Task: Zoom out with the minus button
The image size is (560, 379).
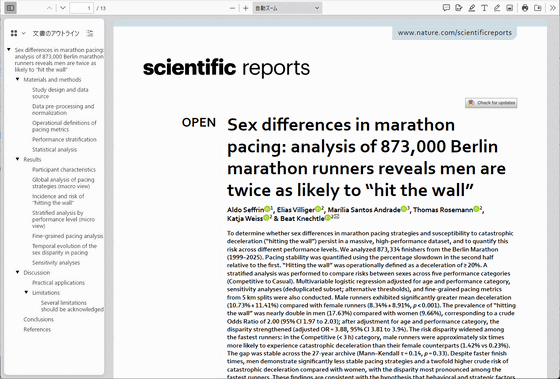Action: tap(232, 8)
